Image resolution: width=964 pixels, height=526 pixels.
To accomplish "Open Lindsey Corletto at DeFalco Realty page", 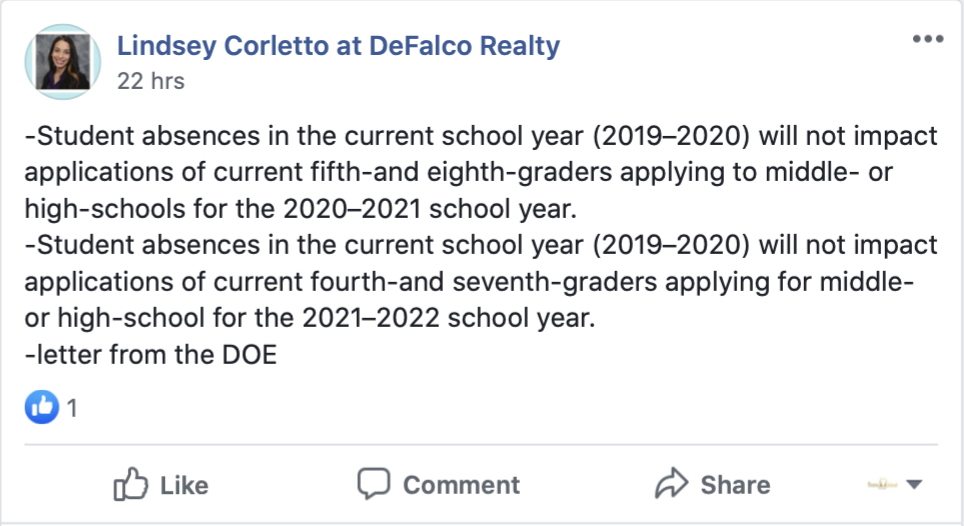I will (338, 46).
